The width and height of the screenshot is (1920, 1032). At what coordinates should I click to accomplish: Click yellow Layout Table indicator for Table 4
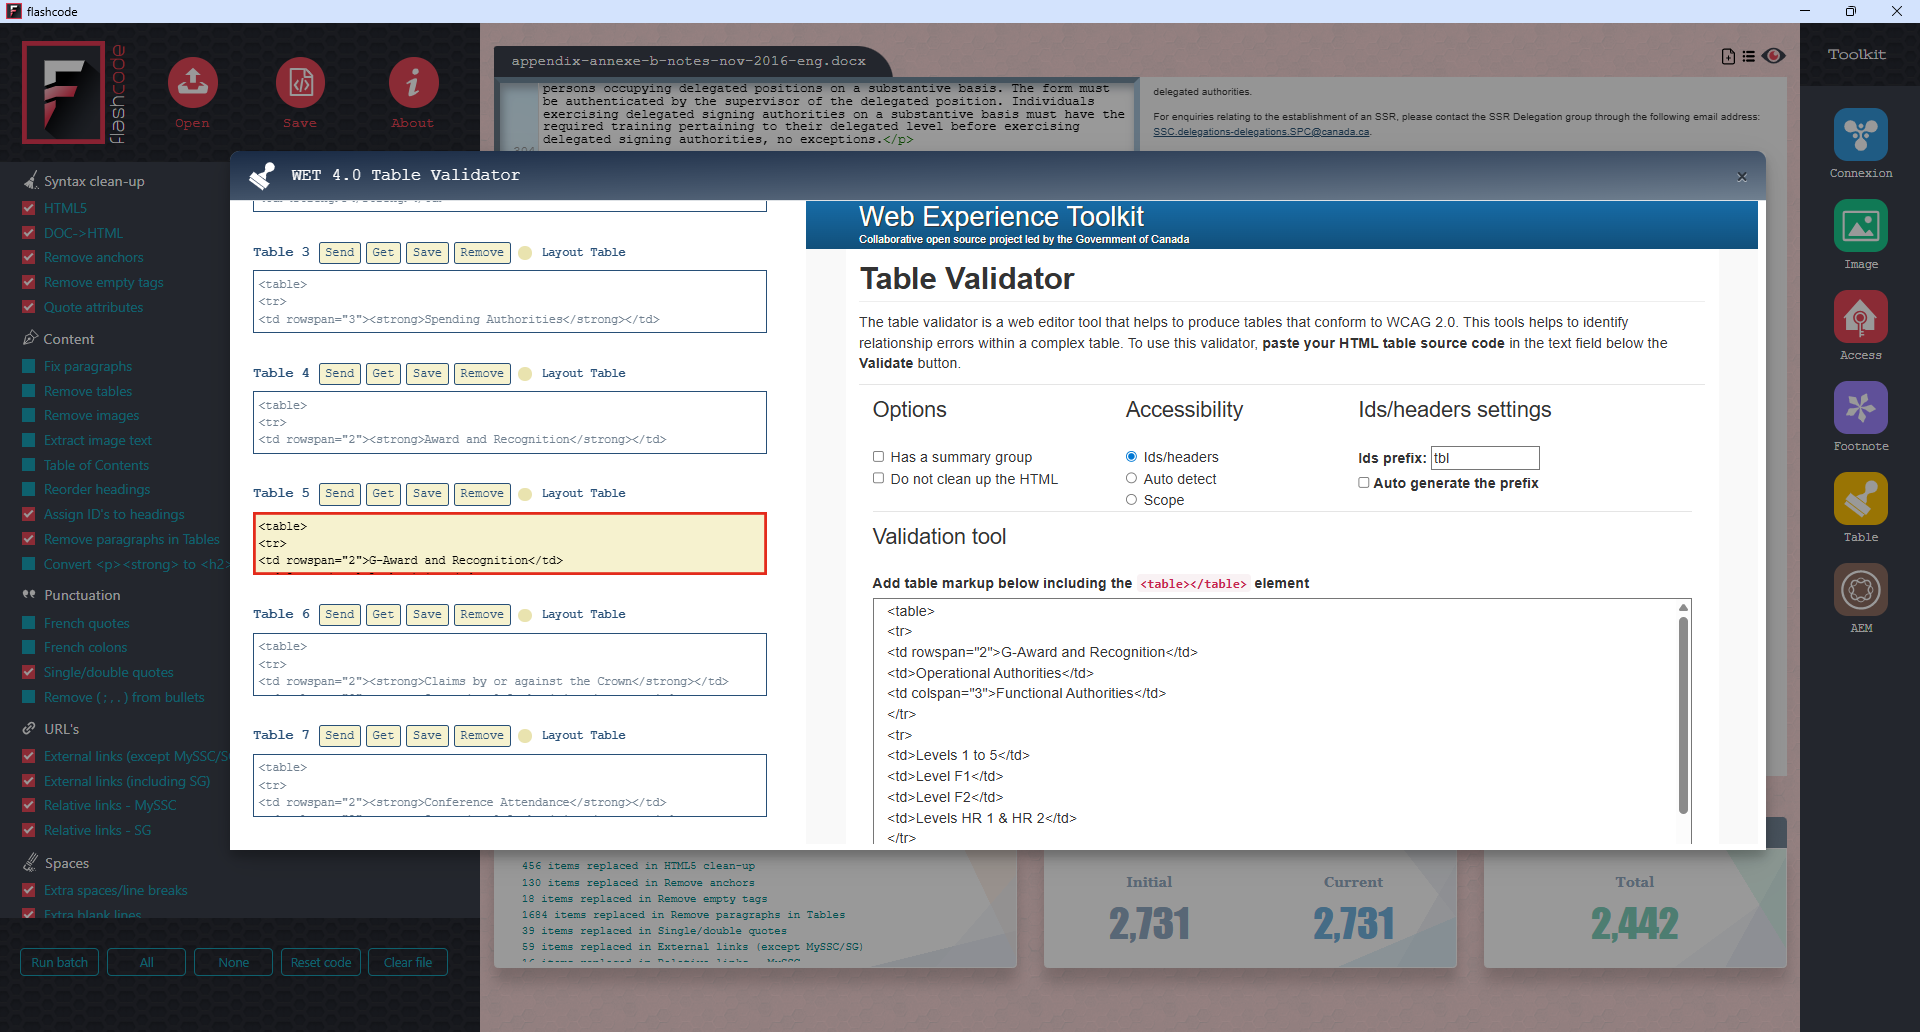click(x=525, y=374)
